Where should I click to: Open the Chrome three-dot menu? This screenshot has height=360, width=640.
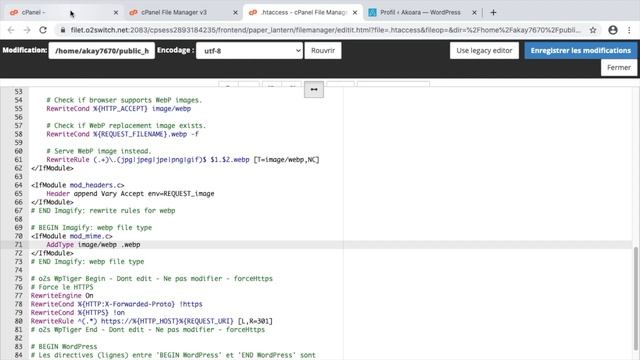629,30
